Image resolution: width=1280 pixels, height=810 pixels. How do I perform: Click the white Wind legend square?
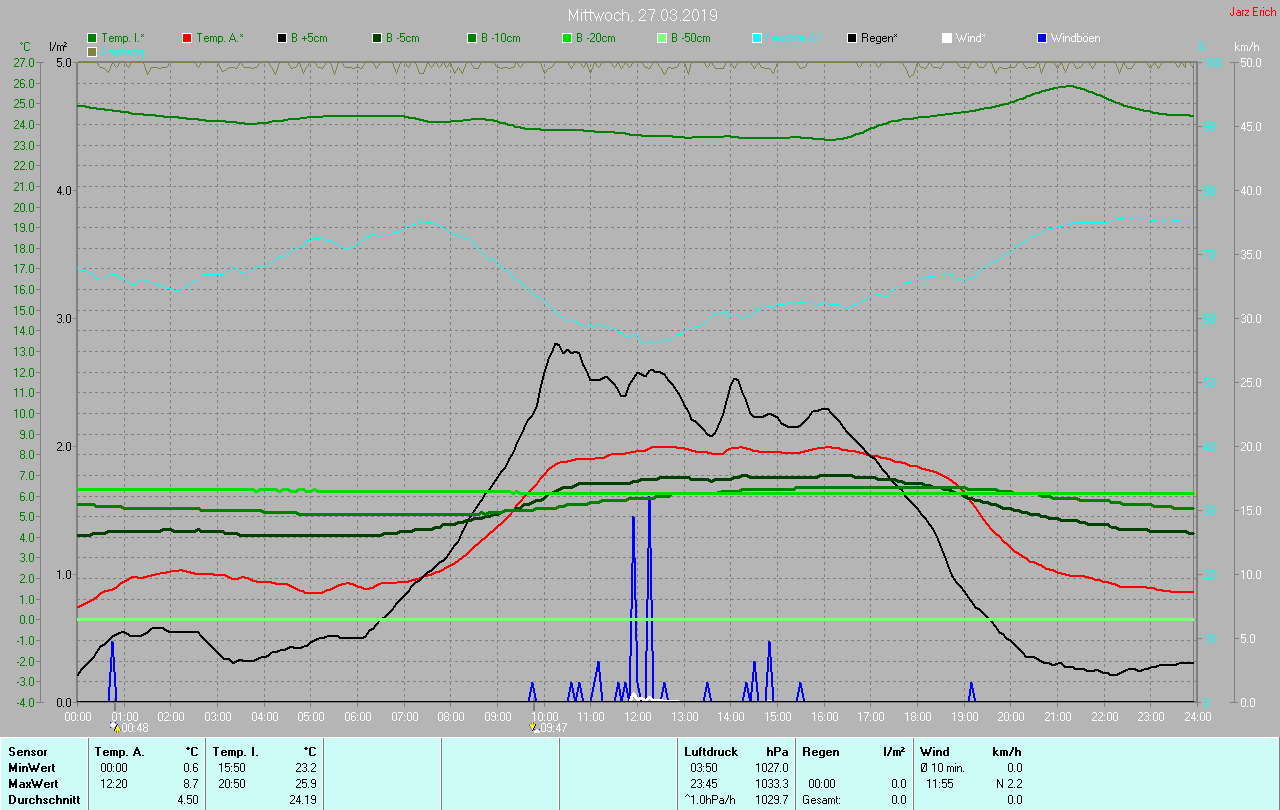947,38
